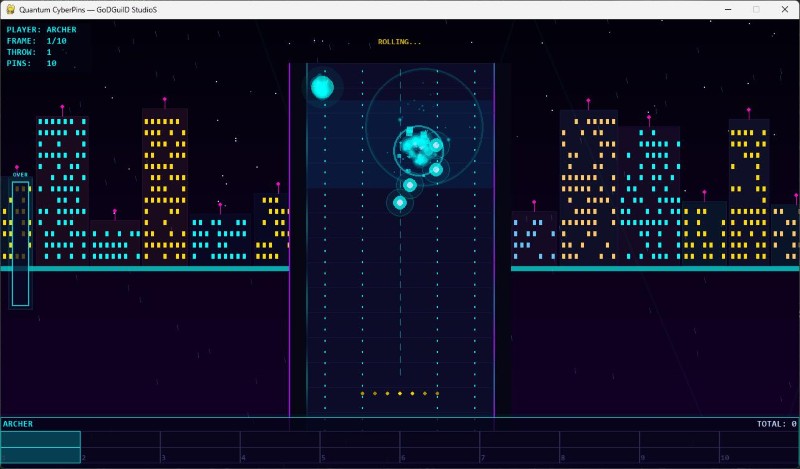Click the rightmost yellow aim marker dot
Image resolution: width=800 pixels, height=469 pixels.
point(437,393)
